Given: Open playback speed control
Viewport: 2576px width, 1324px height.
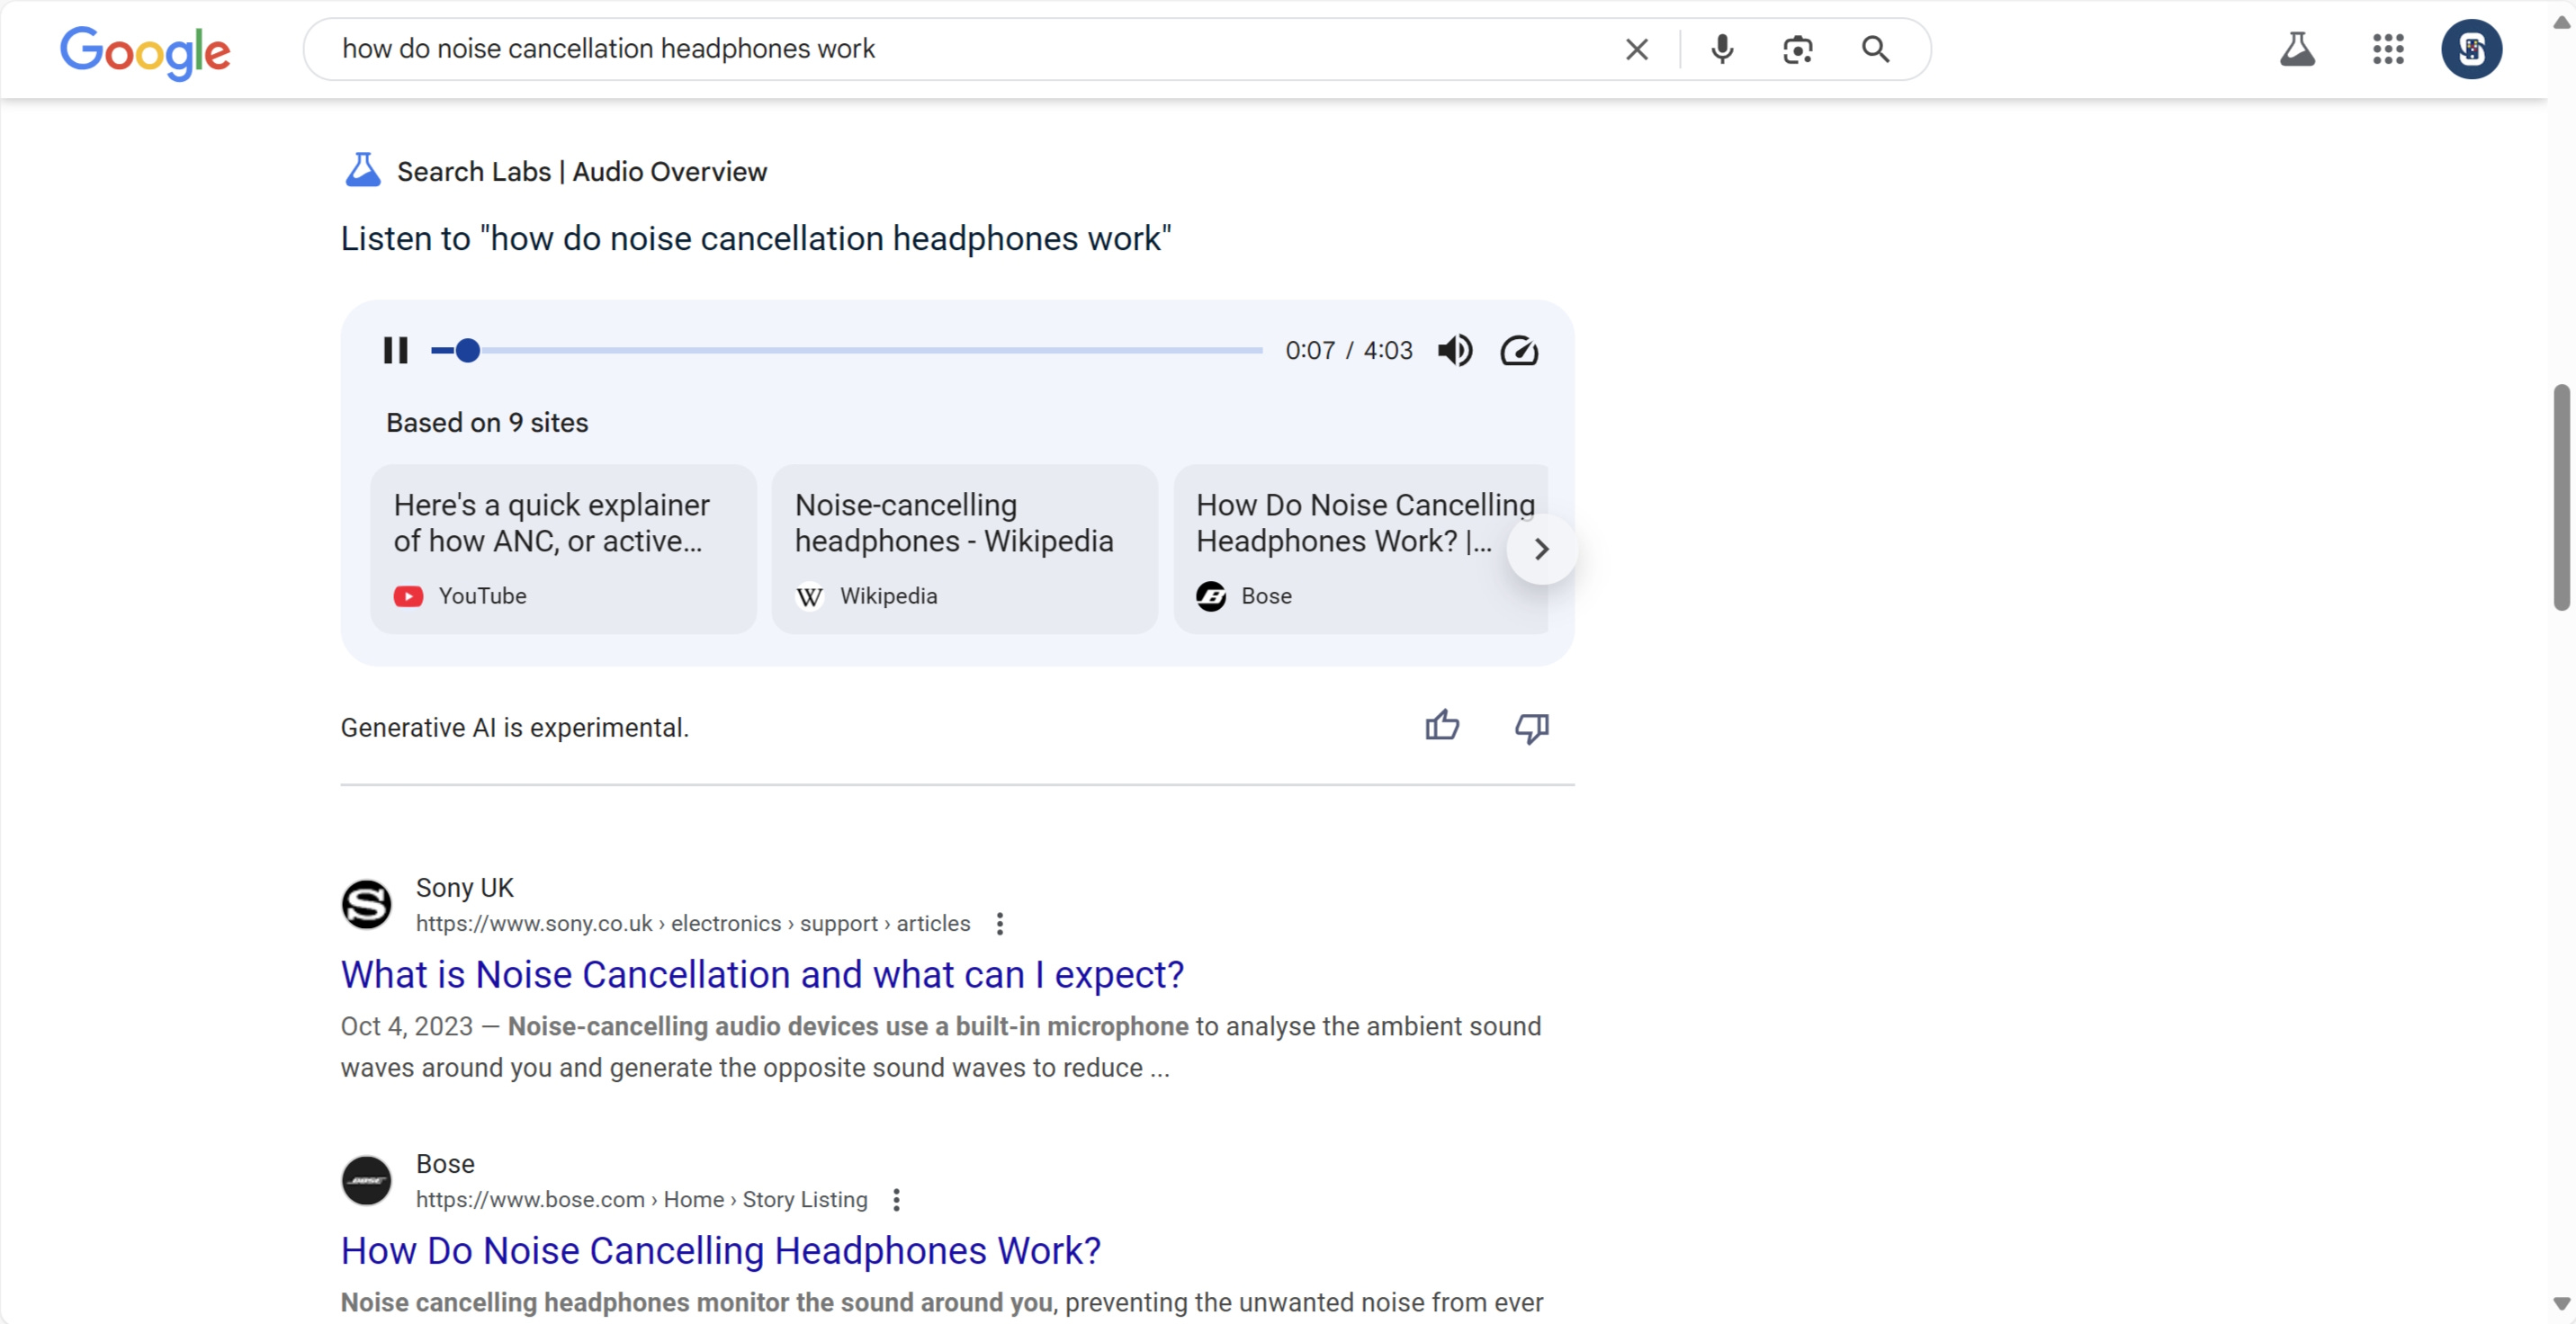Looking at the screenshot, I should (1519, 350).
